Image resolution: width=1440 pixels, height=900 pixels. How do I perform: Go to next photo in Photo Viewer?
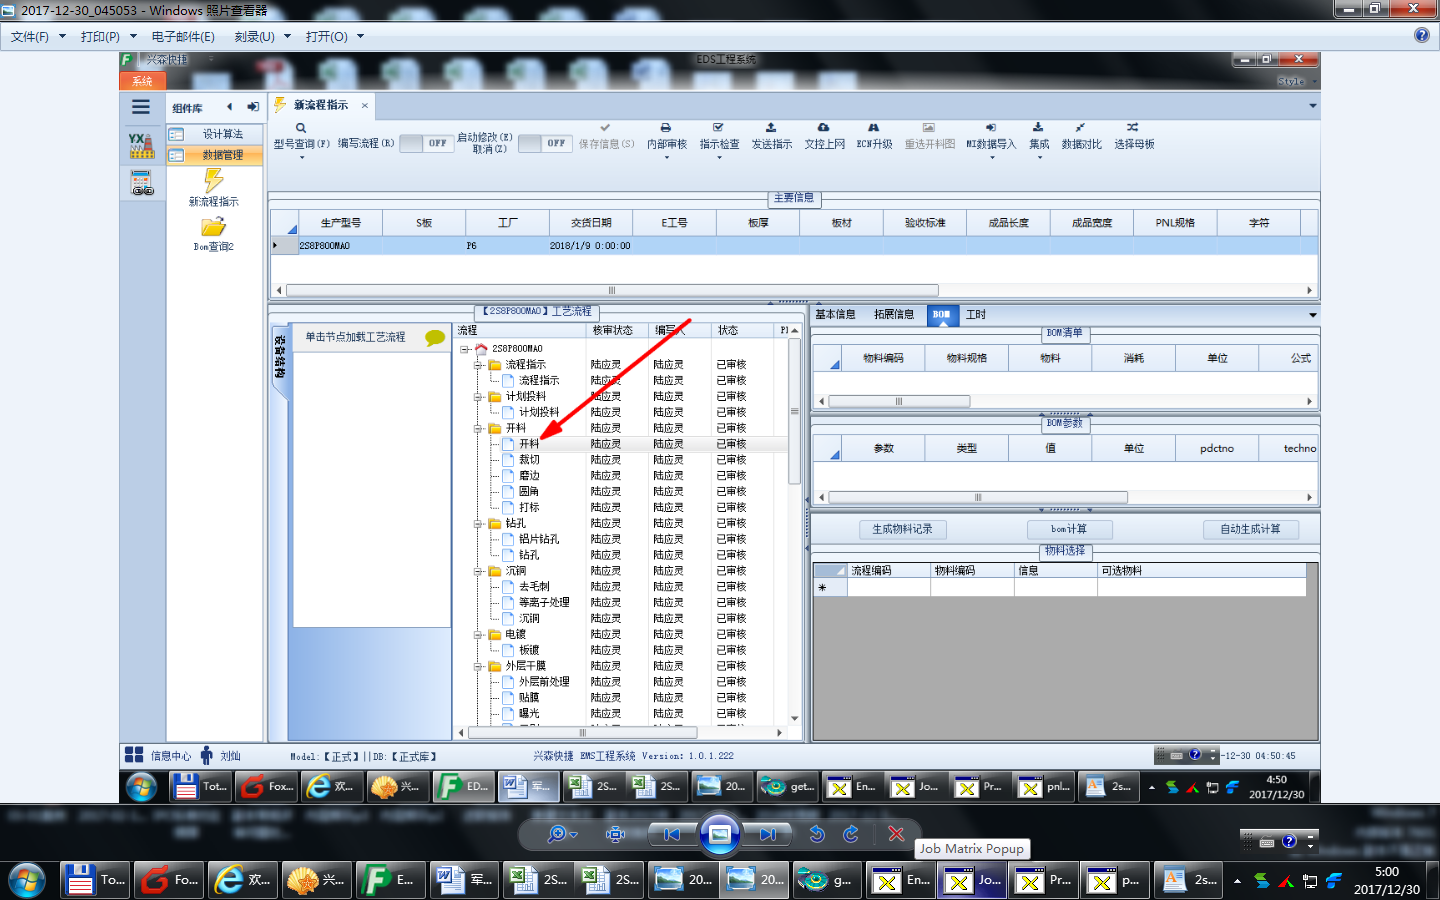pyautogui.click(x=767, y=834)
